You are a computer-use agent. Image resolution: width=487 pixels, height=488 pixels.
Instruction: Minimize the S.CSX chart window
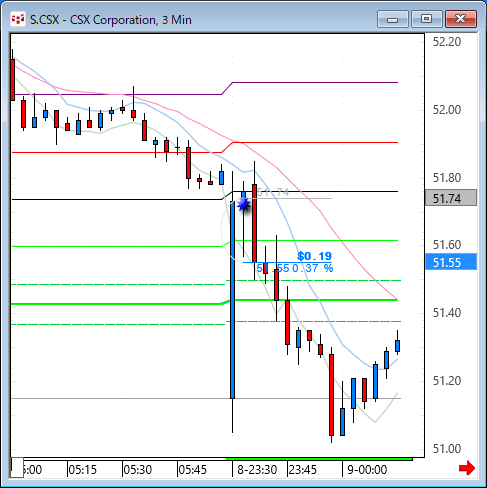pos(393,19)
